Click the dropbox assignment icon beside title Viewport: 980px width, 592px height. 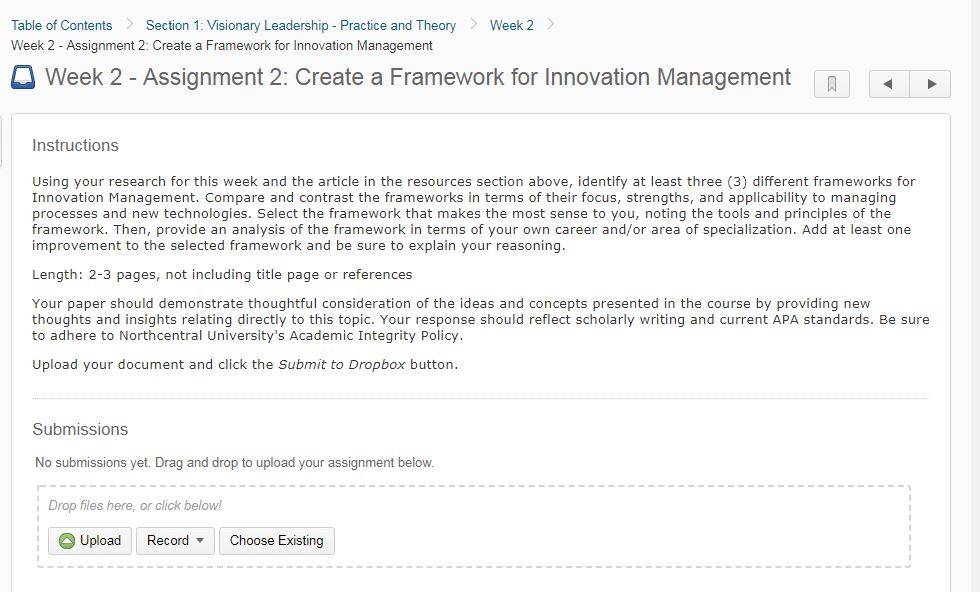[x=23, y=78]
